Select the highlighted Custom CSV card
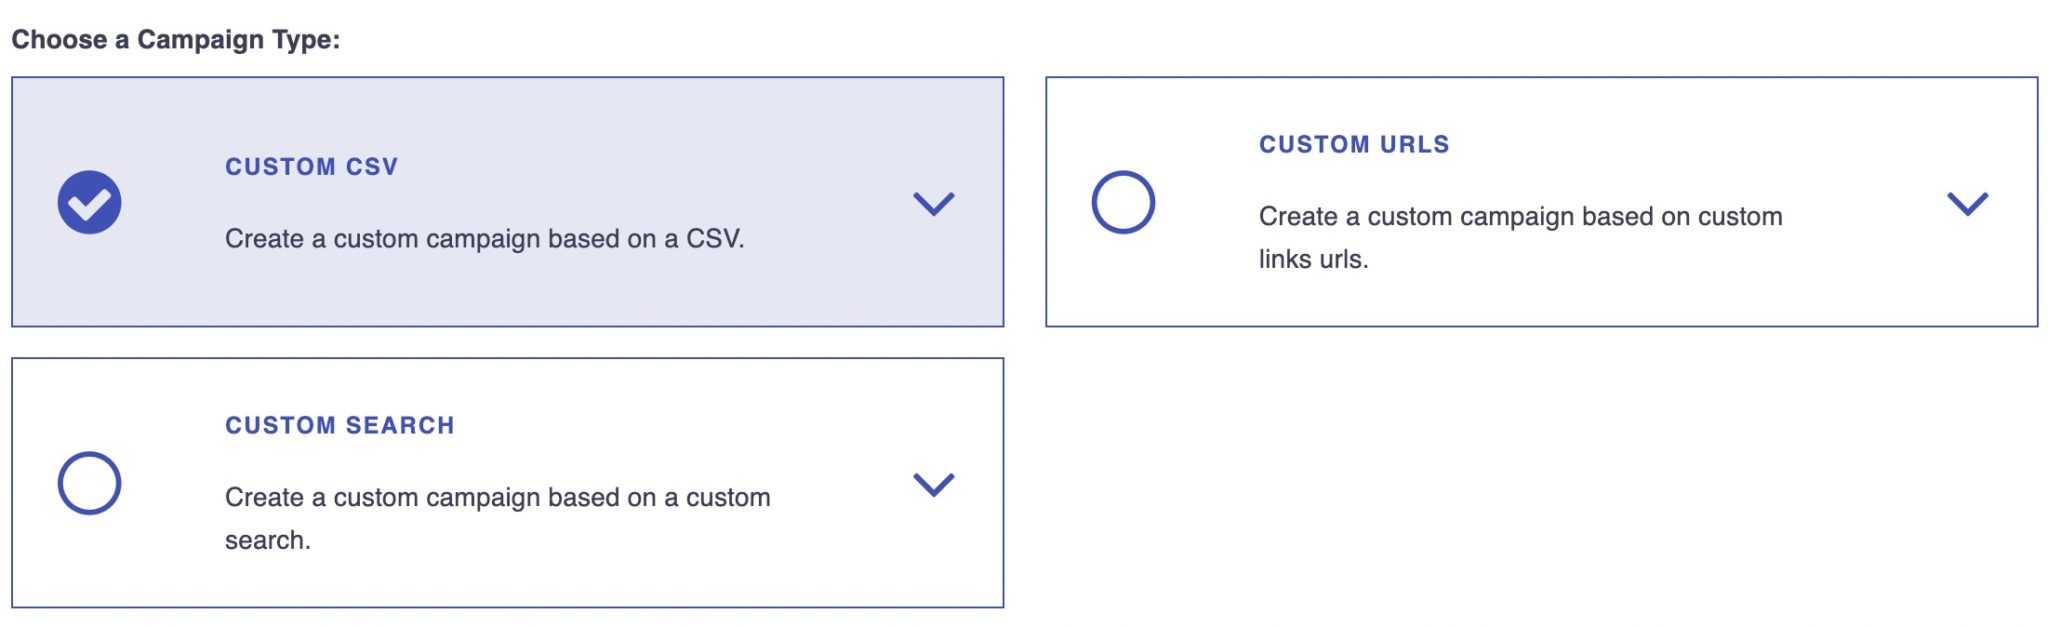 [509, 200]
